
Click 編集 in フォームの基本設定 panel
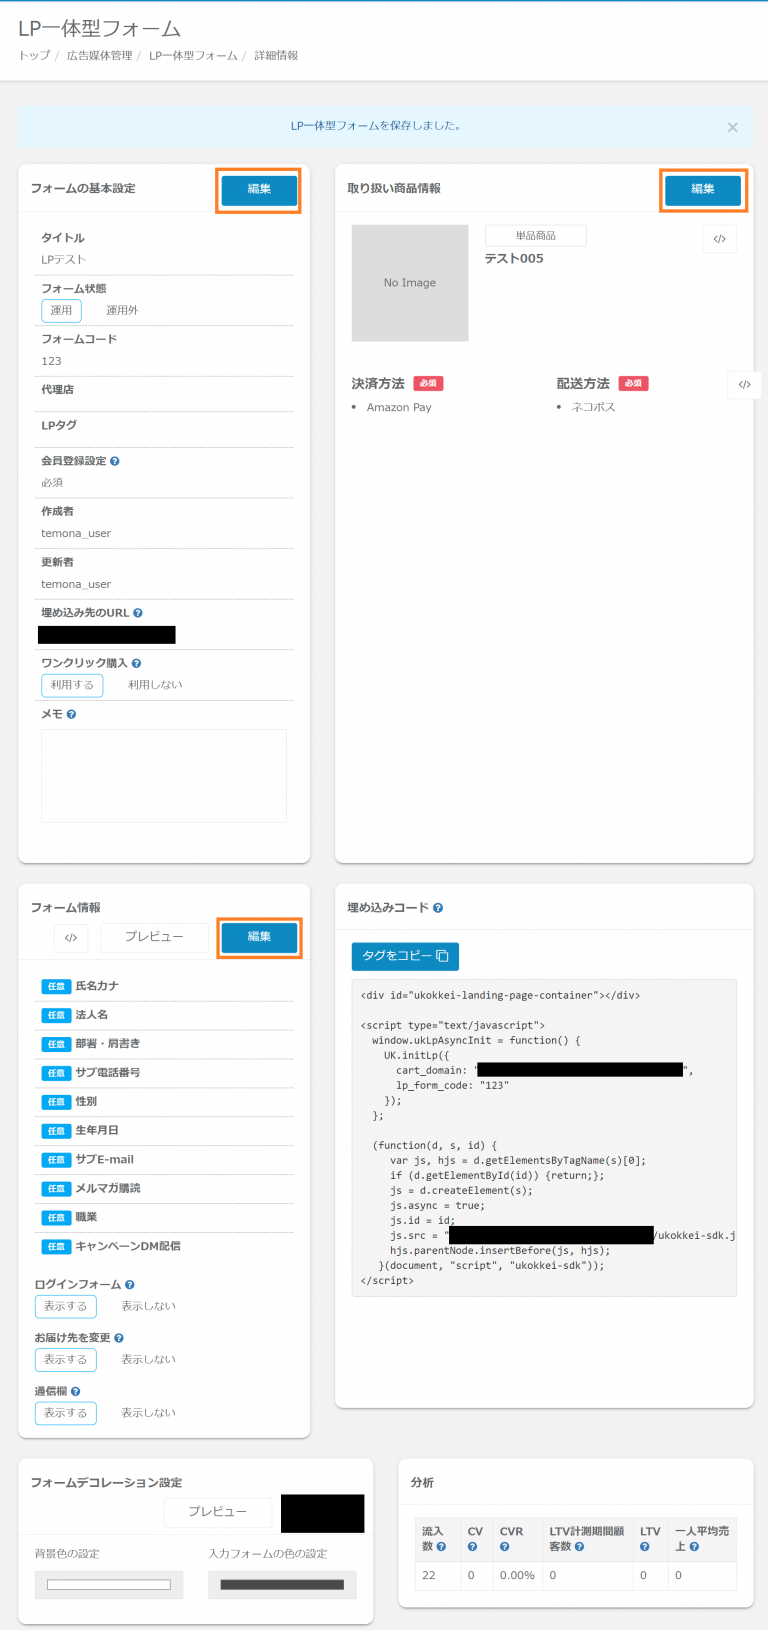click(259, 189)
